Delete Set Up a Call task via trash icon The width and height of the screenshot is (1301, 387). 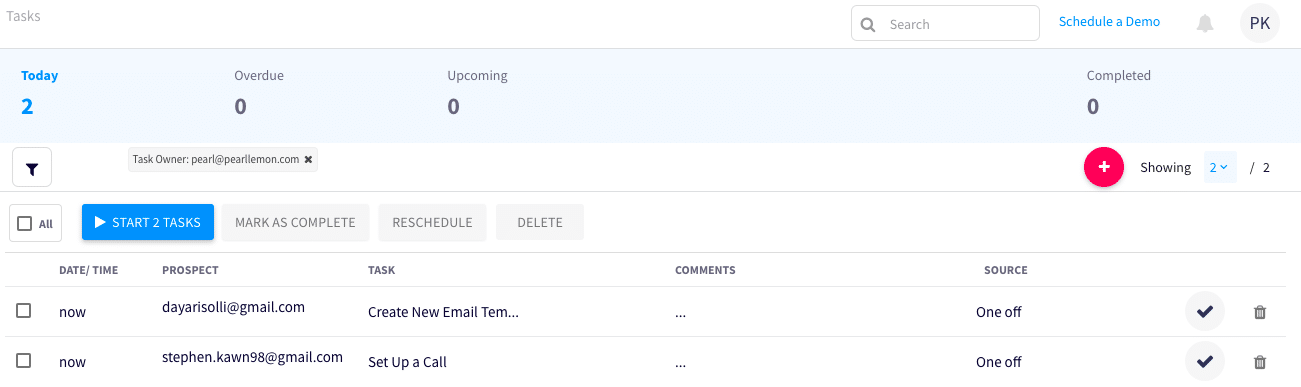click(1260, 362)
